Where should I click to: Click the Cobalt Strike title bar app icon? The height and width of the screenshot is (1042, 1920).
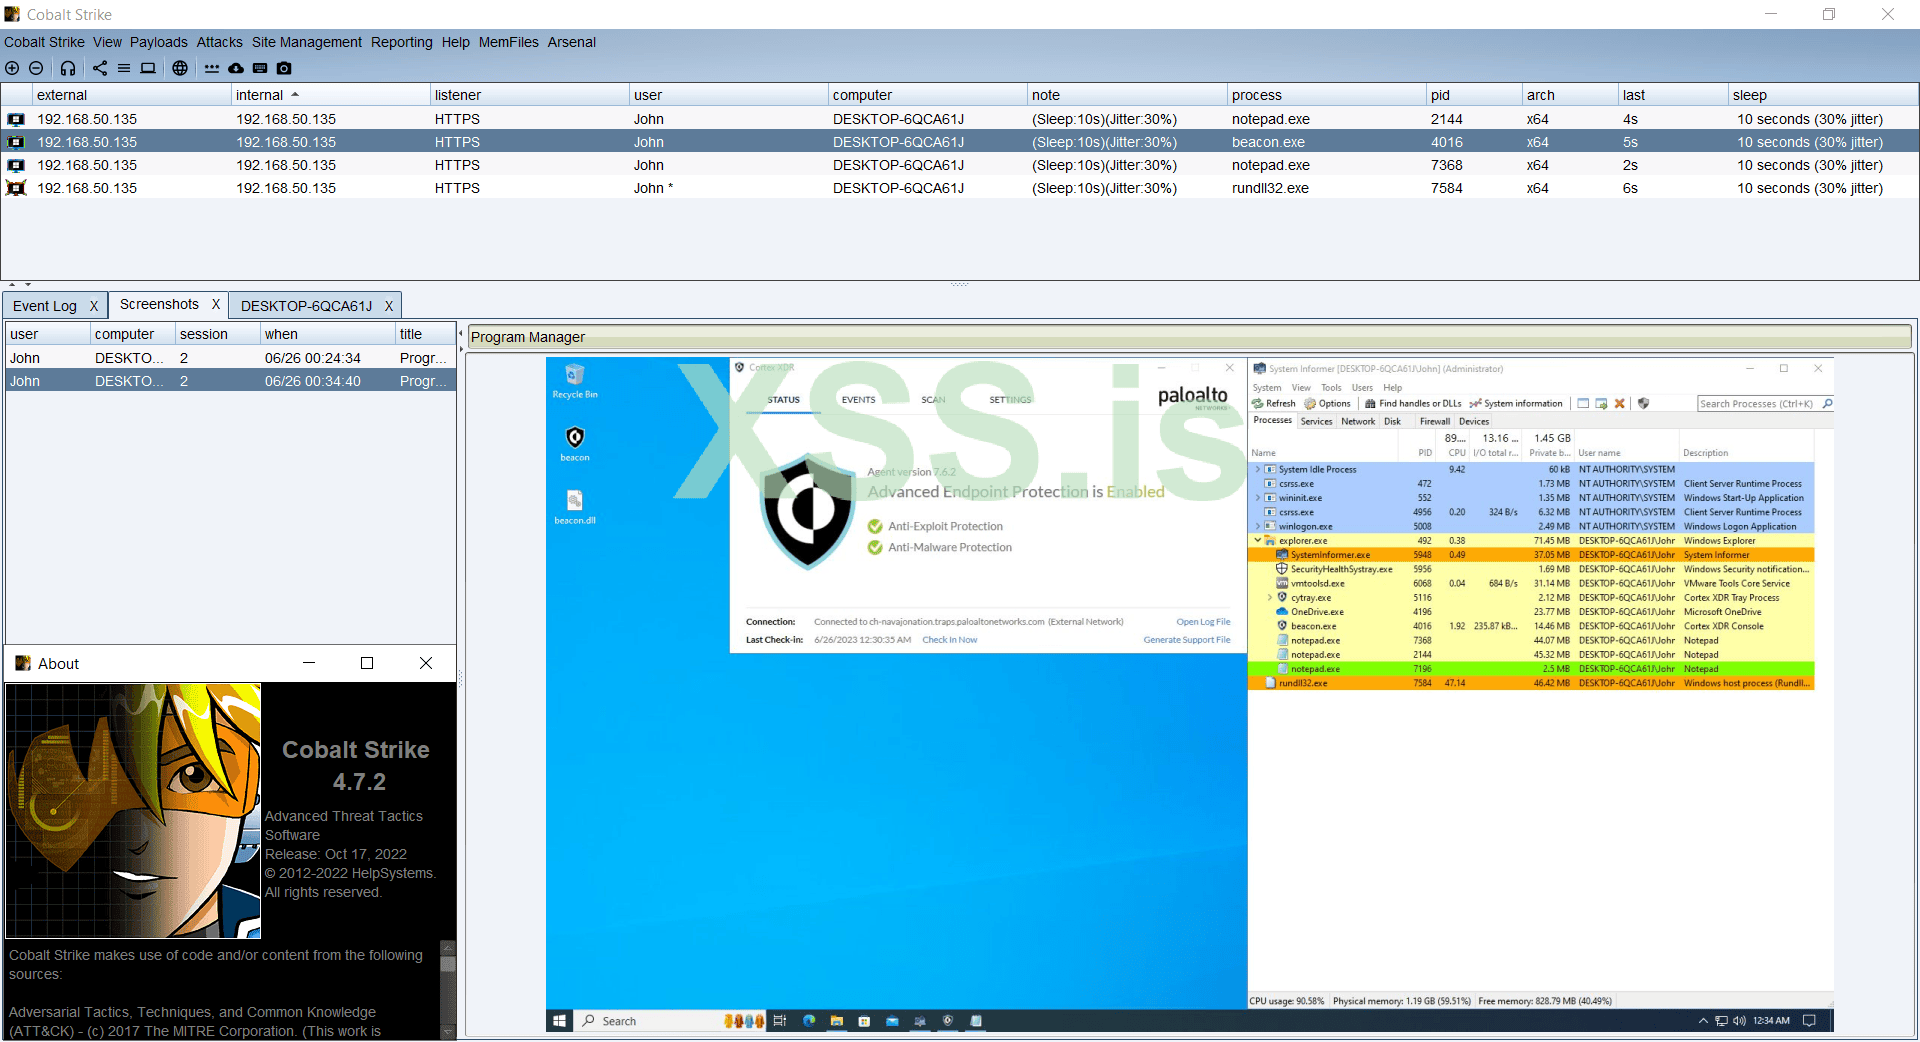click(12, 14)
